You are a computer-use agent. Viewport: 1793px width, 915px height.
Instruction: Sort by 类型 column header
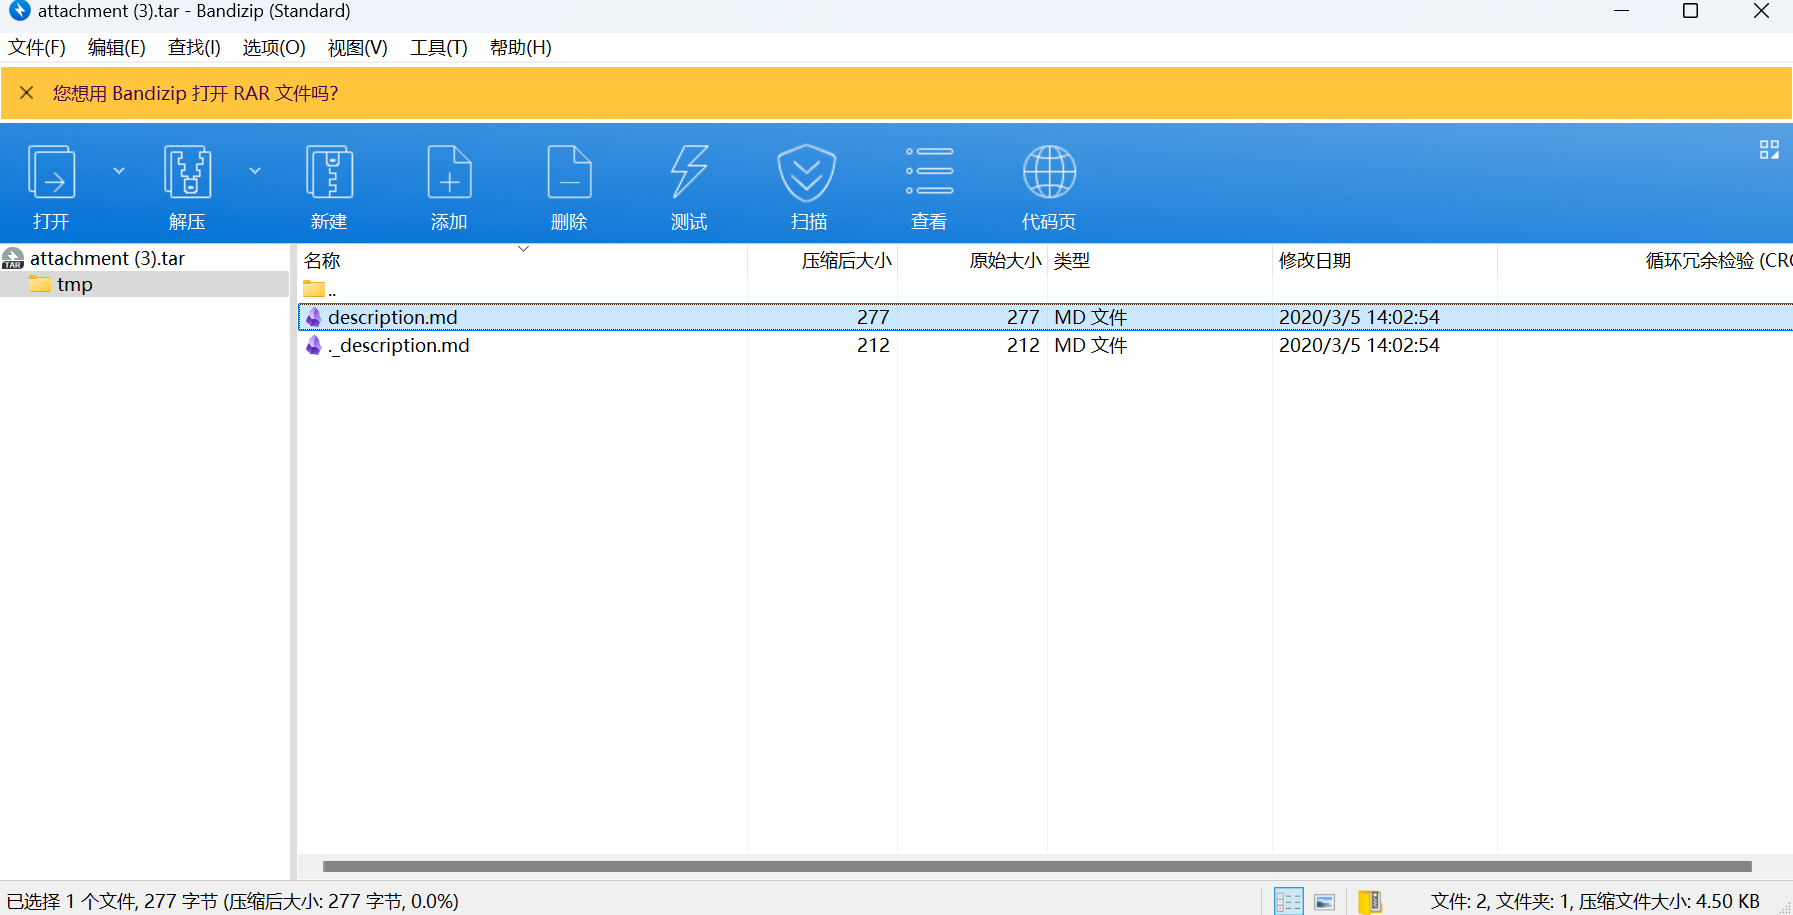point(1160,260)
